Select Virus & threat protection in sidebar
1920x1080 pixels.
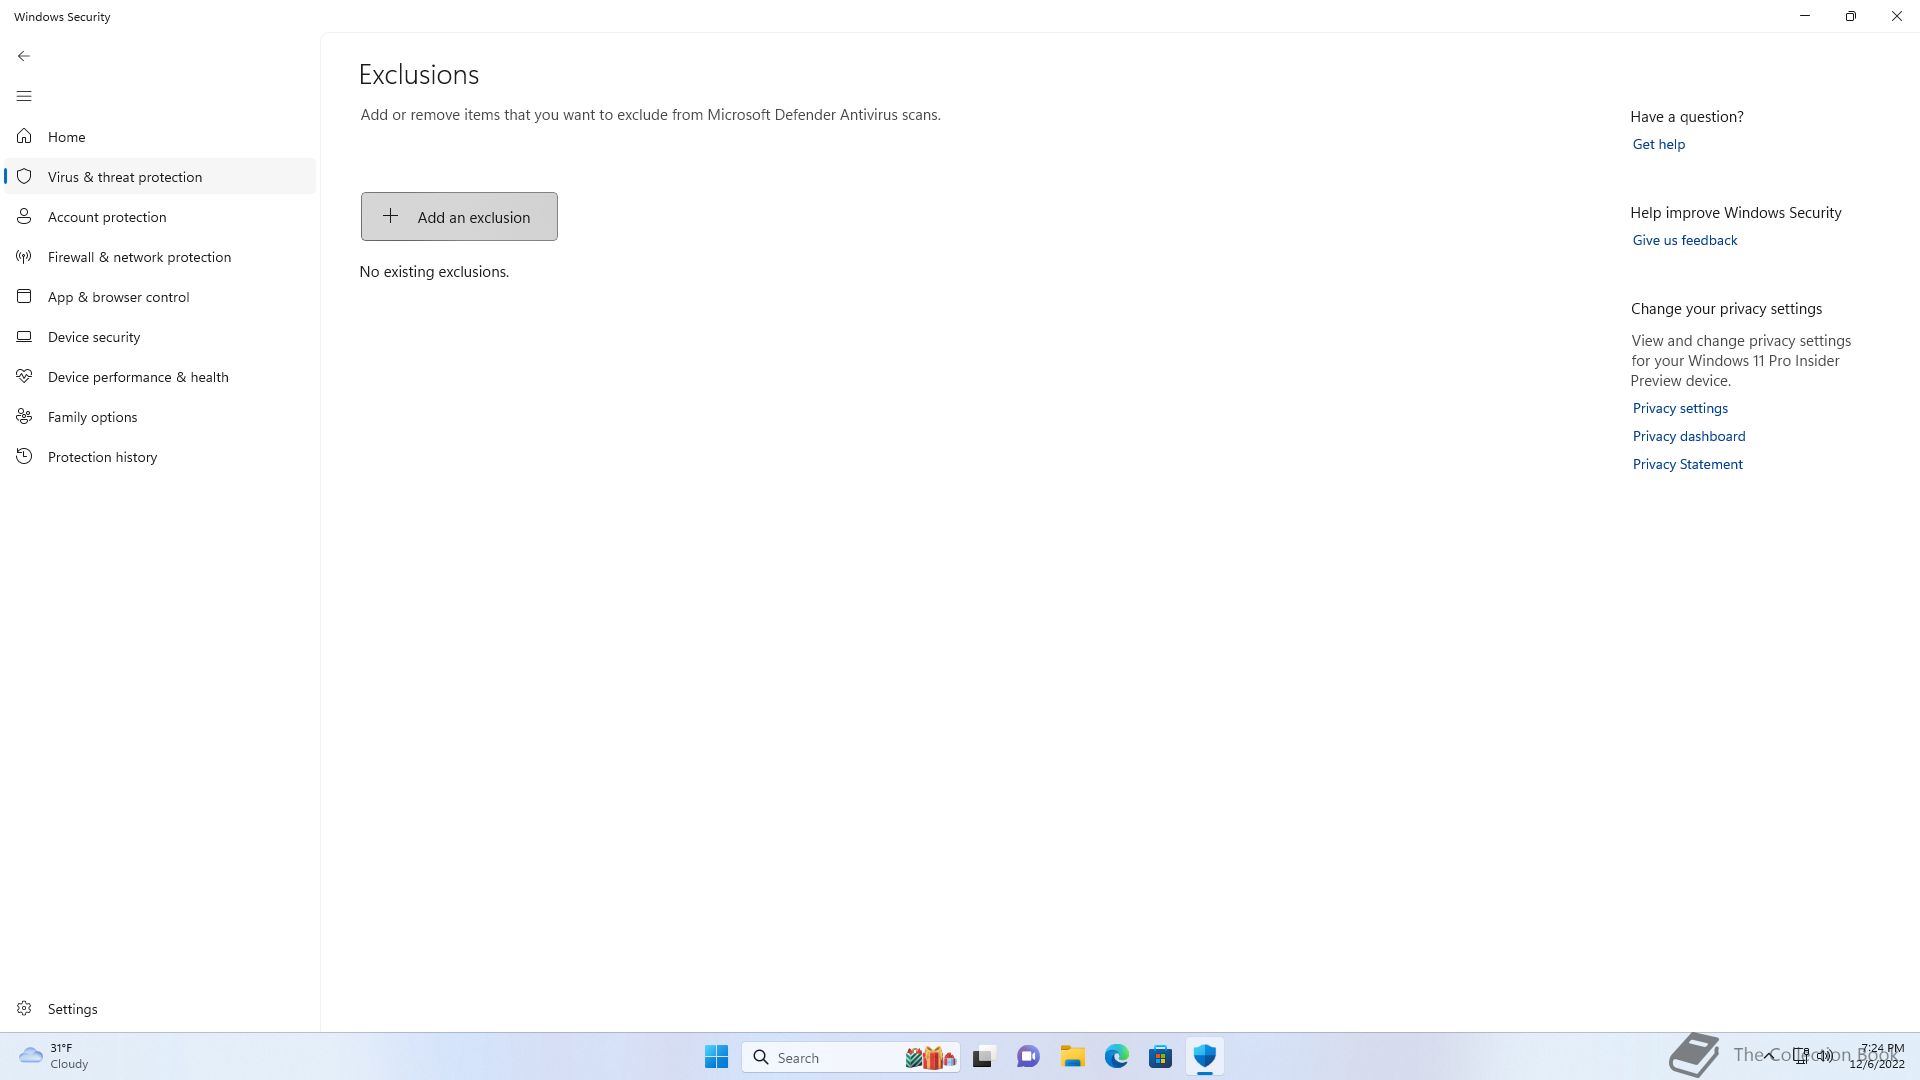(160, 176)
